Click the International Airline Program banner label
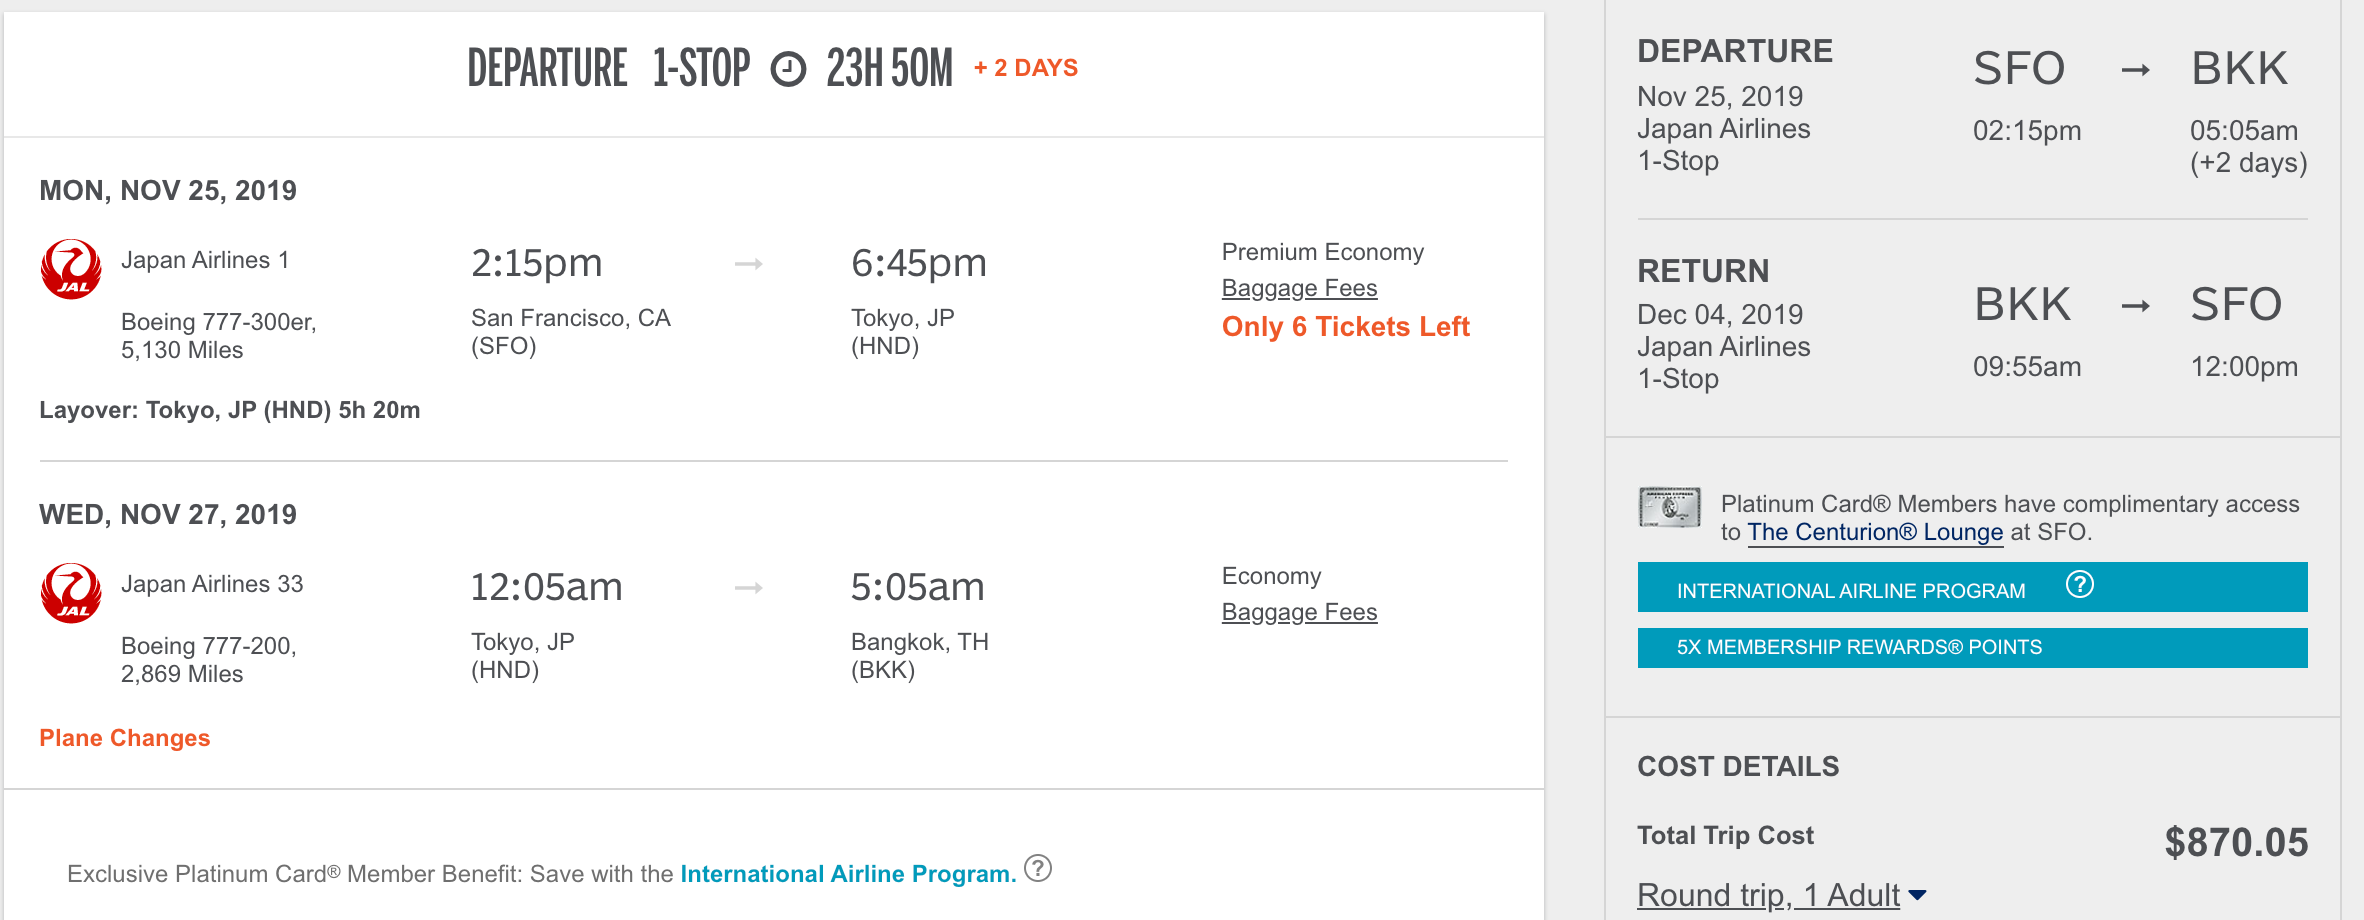Image resolution: width=2364 pixels, height=920 pixels. click(x=1851, y=590)
